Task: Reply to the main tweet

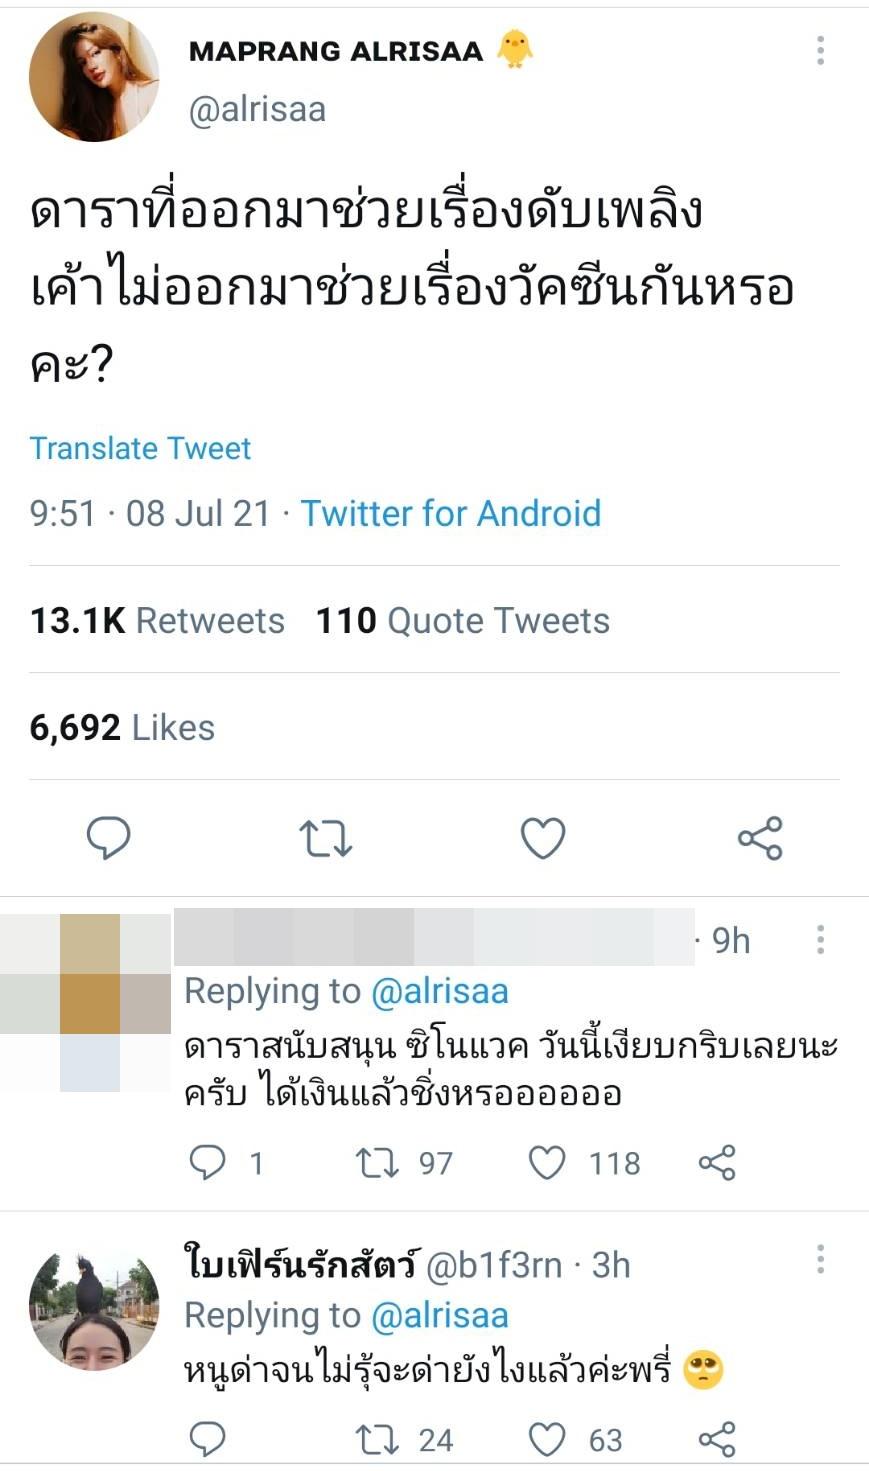Action: pos(109,838)
